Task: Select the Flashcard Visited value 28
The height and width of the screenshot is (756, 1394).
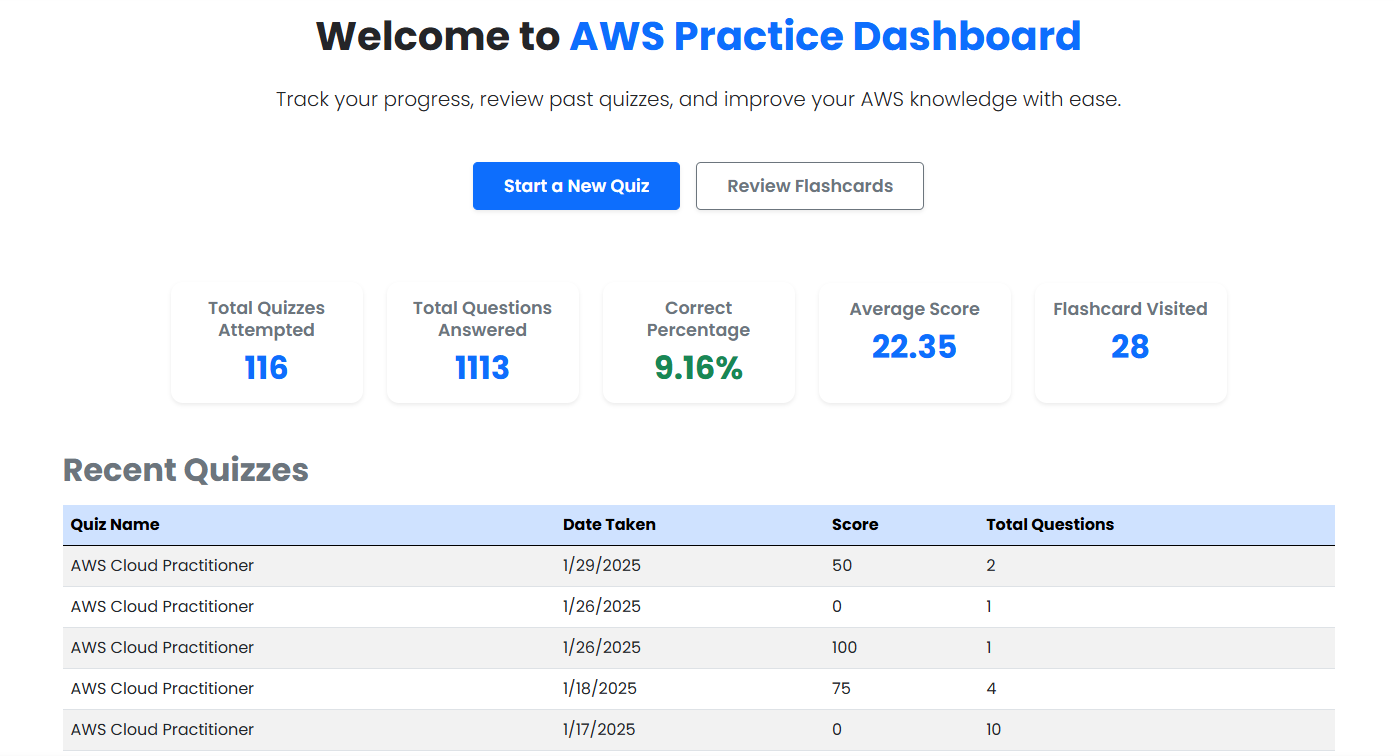Action: [1130, 347]
